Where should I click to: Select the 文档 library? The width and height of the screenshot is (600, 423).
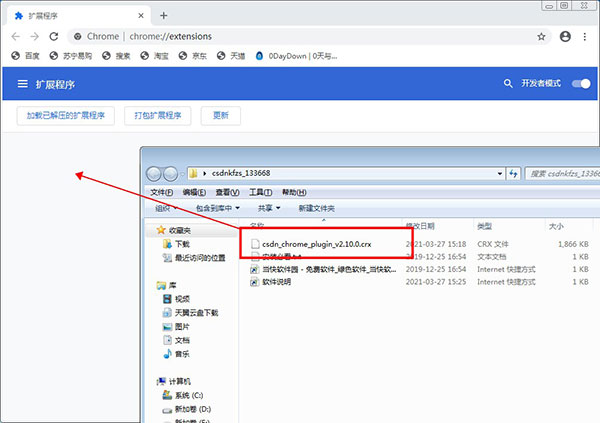click(176, 340)
